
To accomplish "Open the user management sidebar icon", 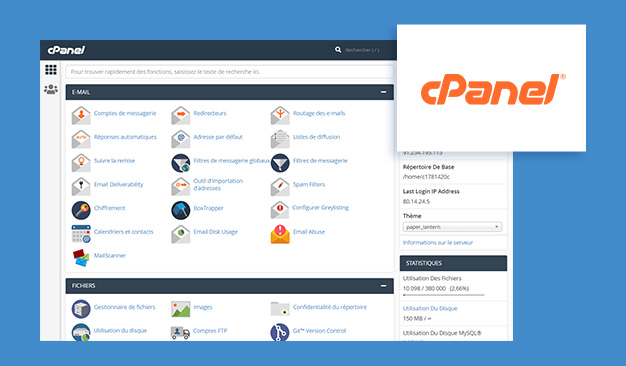I will (x=51, y=89).
